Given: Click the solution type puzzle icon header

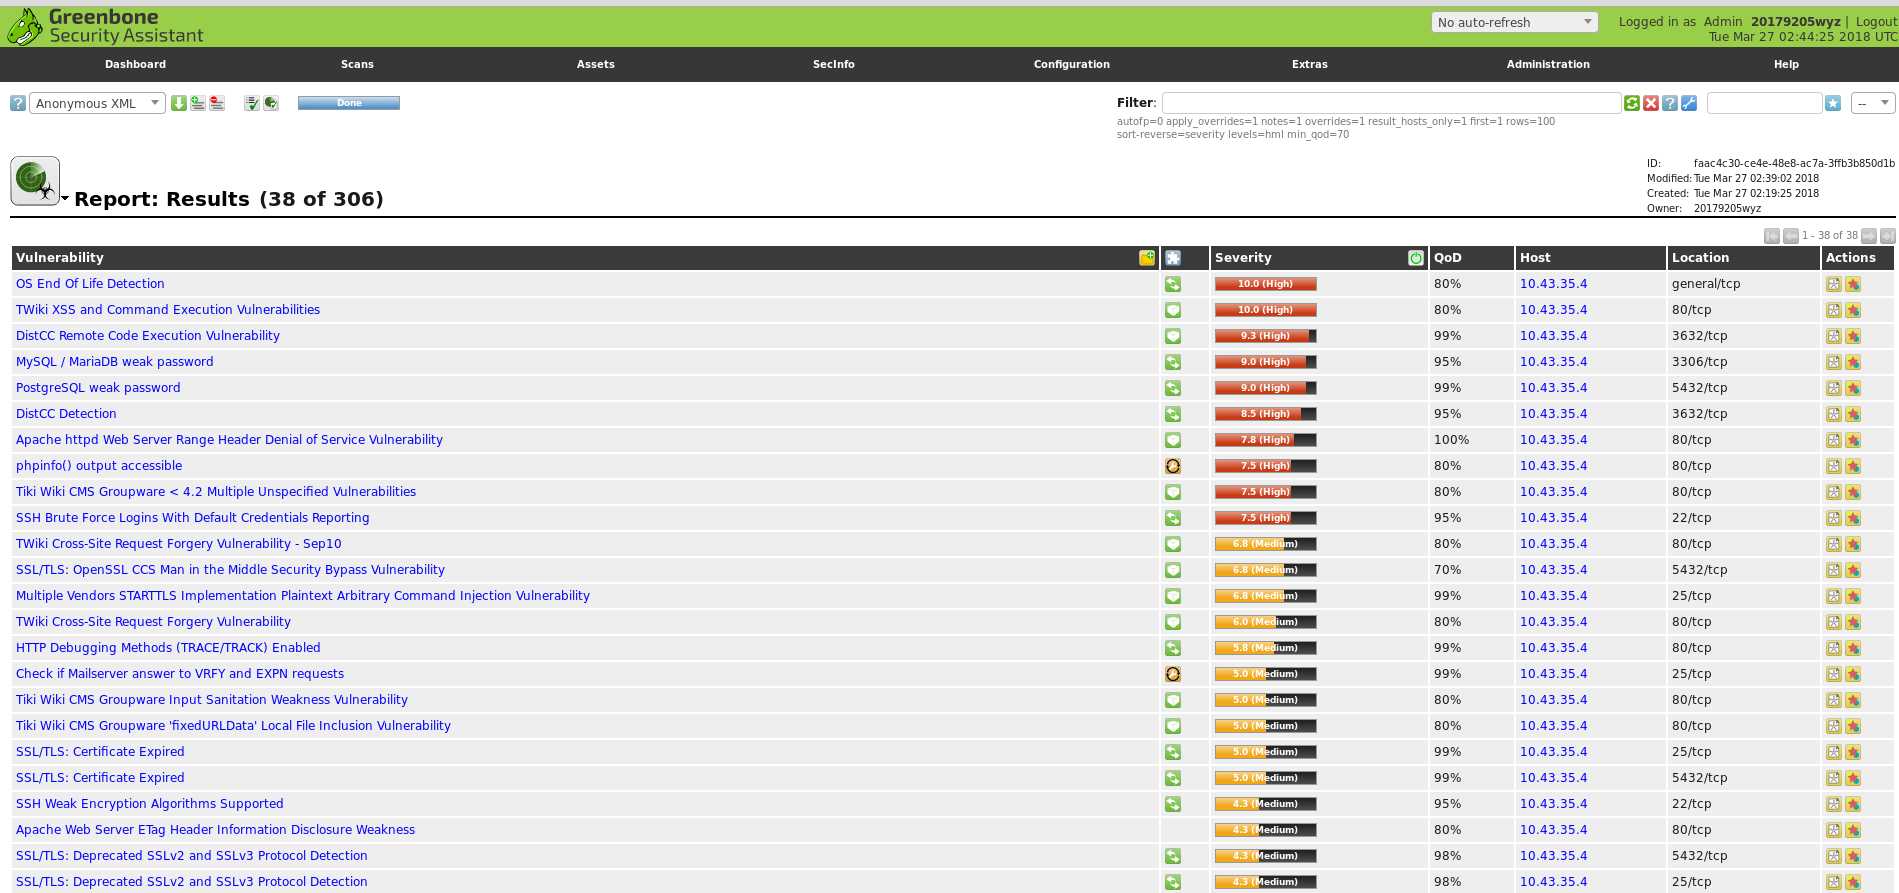Looking at the screenshot, I should click(1173, 258).
